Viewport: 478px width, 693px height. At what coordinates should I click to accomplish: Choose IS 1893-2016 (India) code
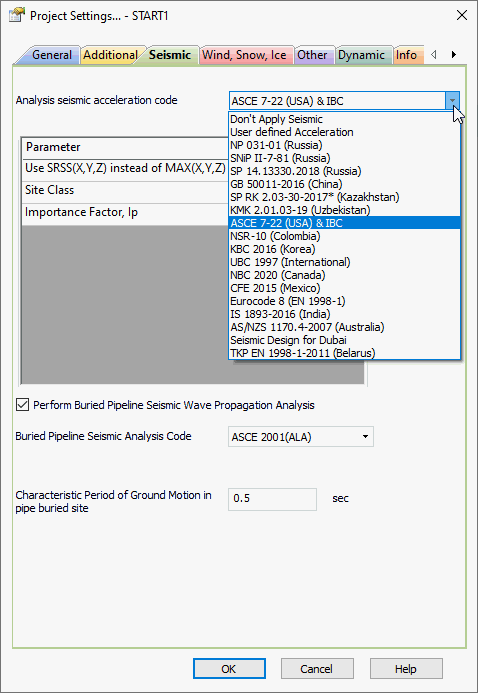345,314
